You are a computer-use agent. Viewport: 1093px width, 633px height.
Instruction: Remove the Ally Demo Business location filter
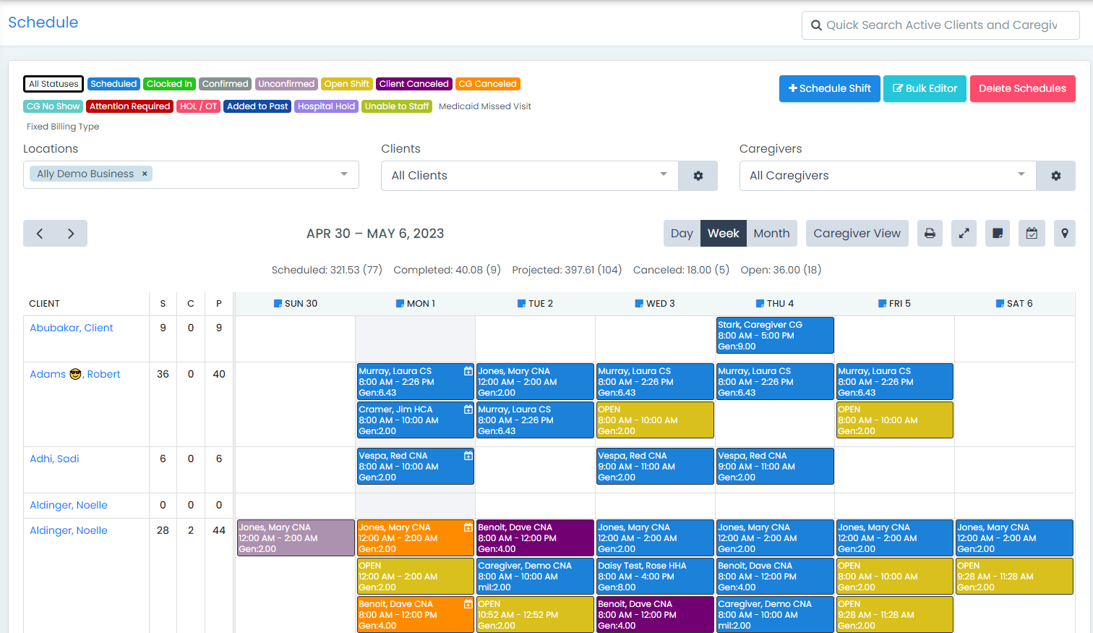pos(144,173)
